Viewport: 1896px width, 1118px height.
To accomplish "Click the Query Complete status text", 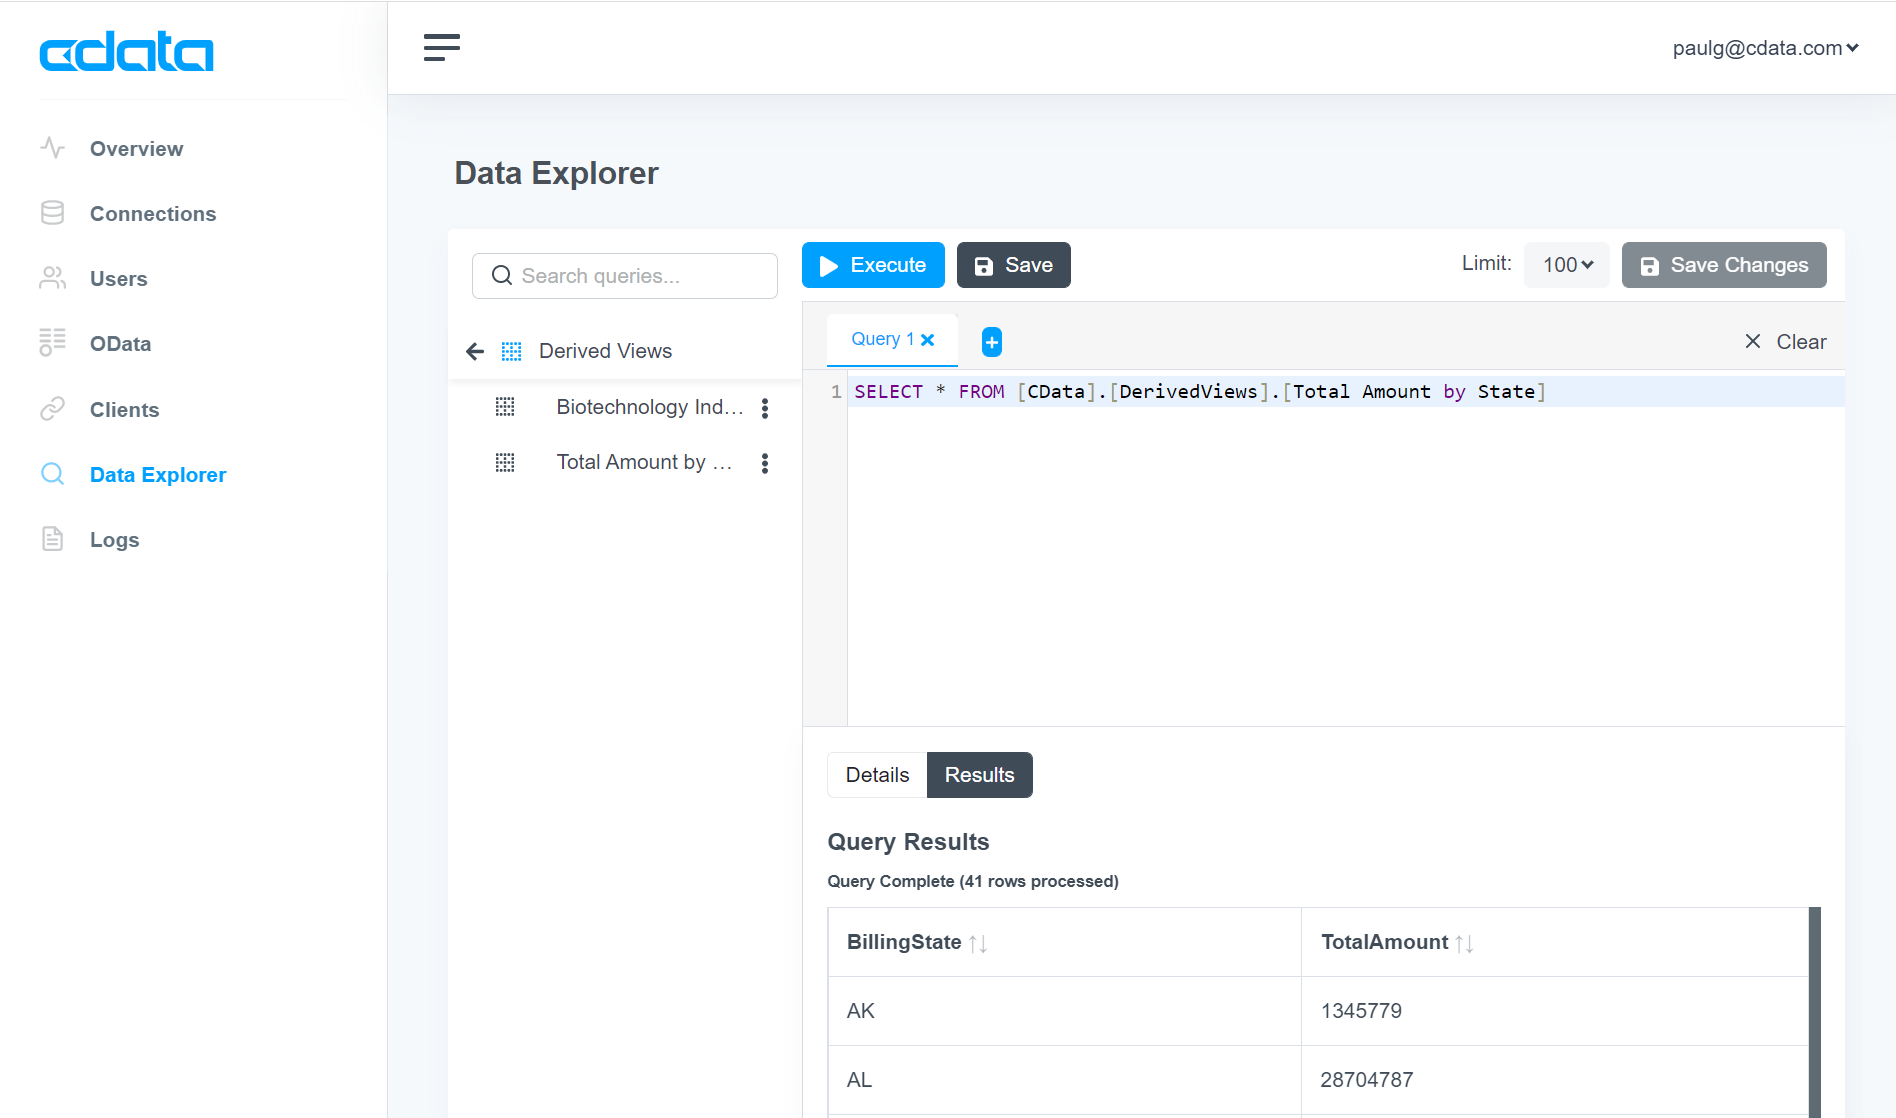I will tap(973, 881).
